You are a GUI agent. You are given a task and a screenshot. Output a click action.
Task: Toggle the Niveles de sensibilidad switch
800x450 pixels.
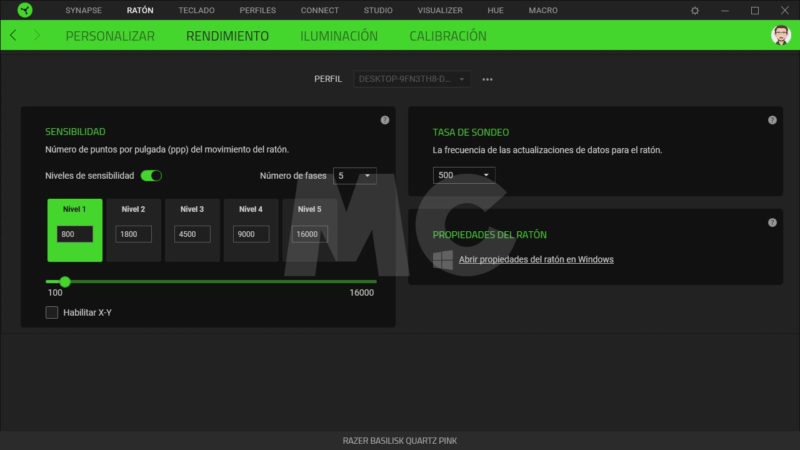click(151, 176)
